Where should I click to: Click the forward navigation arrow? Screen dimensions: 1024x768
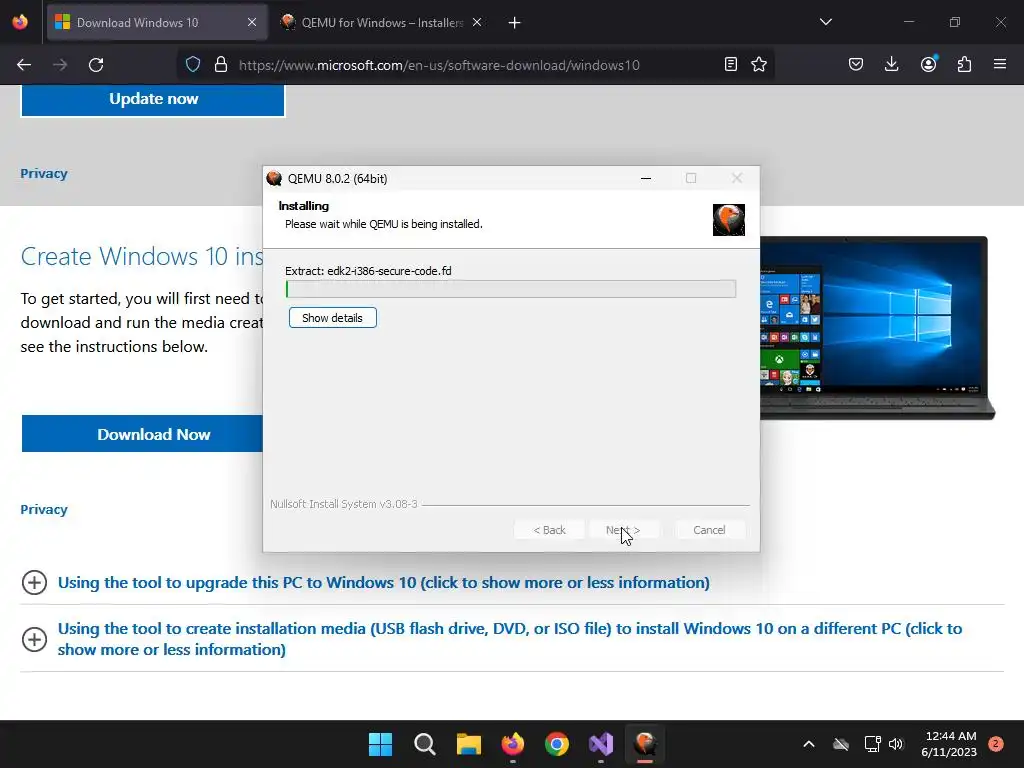[x=60, y=65]
